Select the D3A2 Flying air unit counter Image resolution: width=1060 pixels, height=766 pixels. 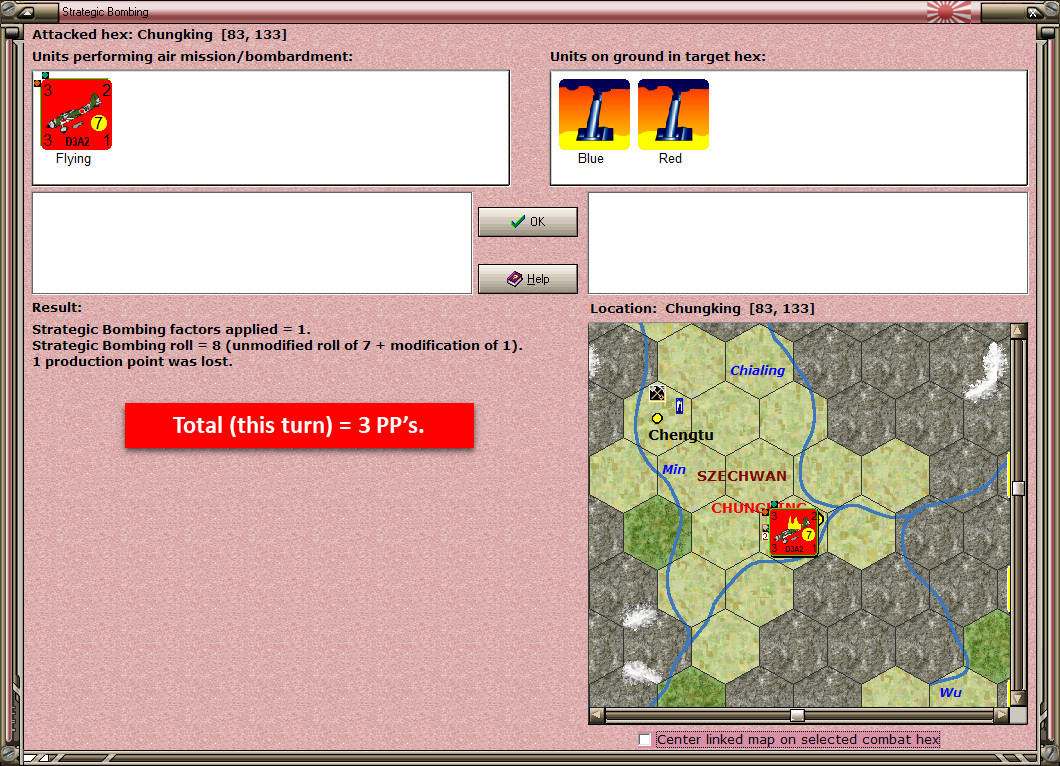pyautogui.click(x=76, y=114)
